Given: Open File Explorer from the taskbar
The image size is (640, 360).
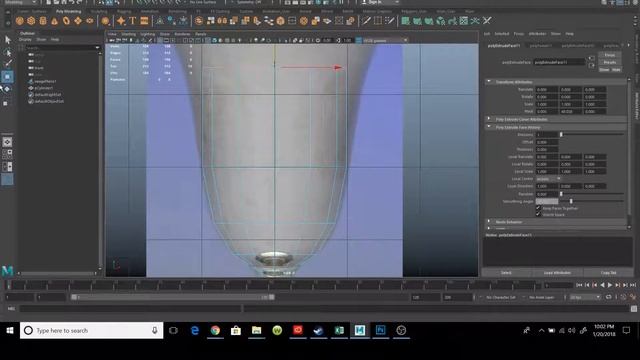Looking at the screenshot, I should pos(256,330).
